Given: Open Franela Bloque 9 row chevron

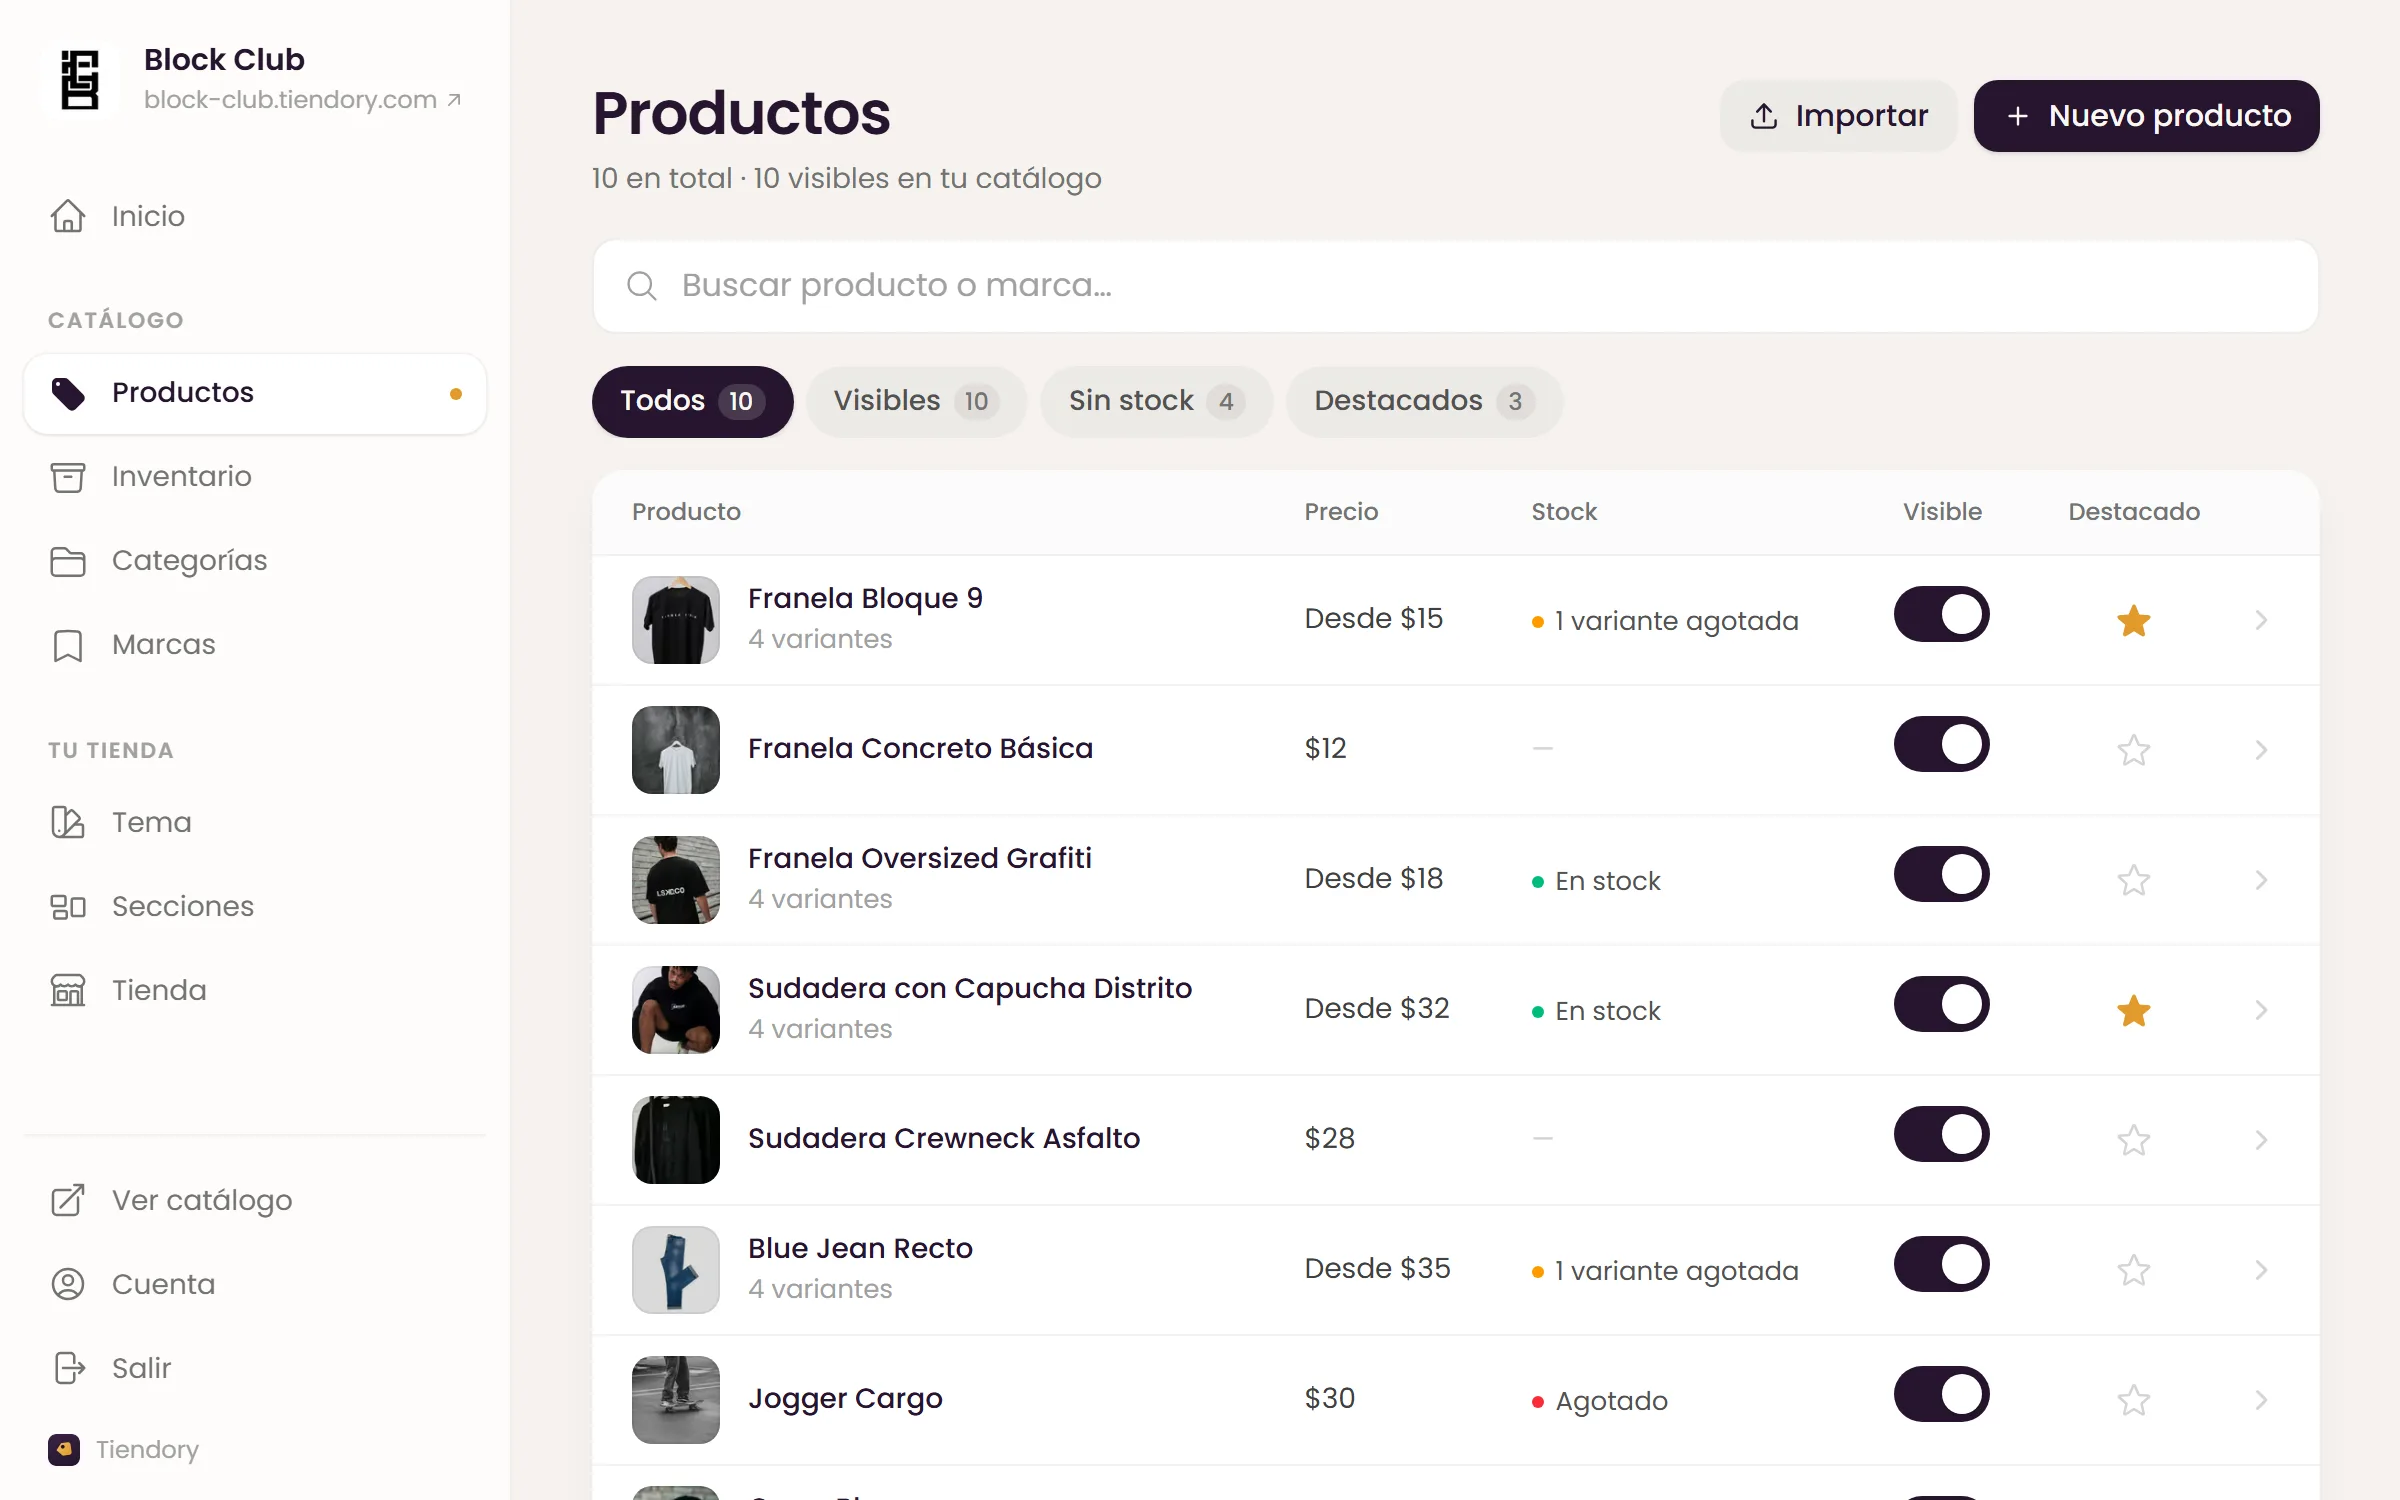Looking at the screenshot, I should [2261, 620].
